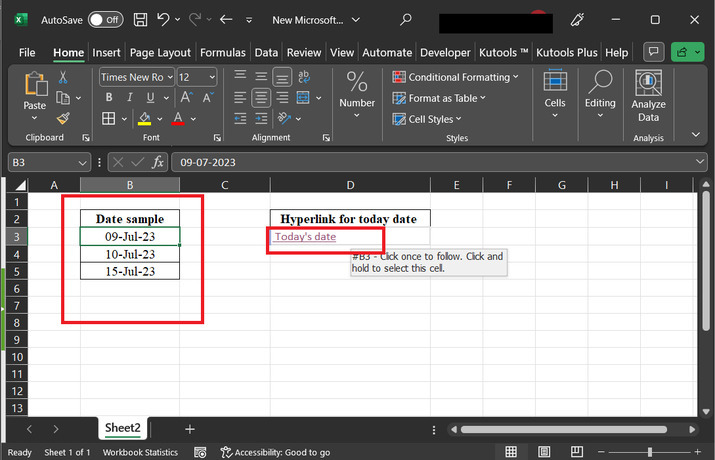Click the Insert Function fx icon
Image resolution: width=715 pixels, height=460 pixels.
pos(158,162)
